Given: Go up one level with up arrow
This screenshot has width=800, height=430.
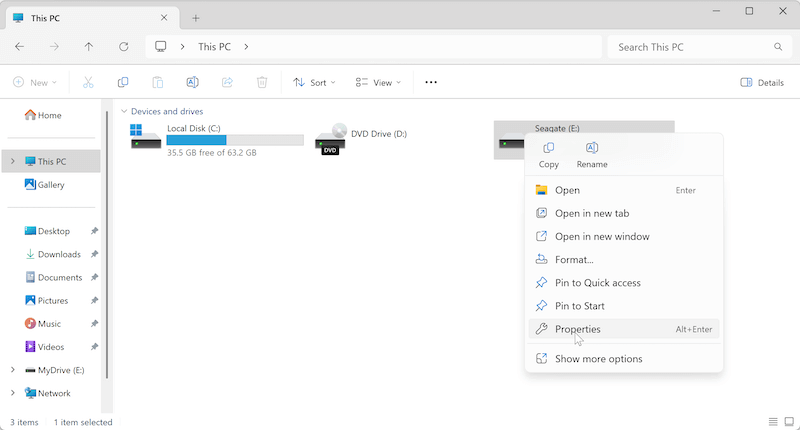Looking at the screenshot, I should coord(89,46).
